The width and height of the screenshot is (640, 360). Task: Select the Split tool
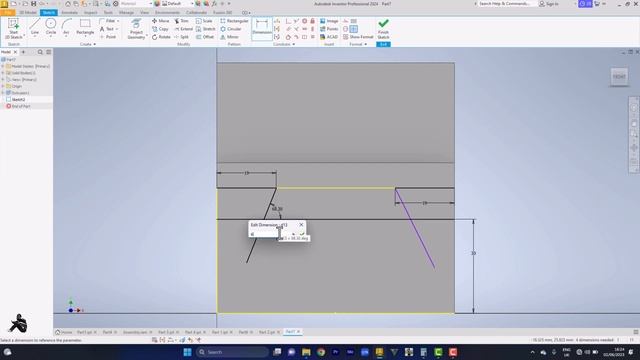click(x=182, y=37)
